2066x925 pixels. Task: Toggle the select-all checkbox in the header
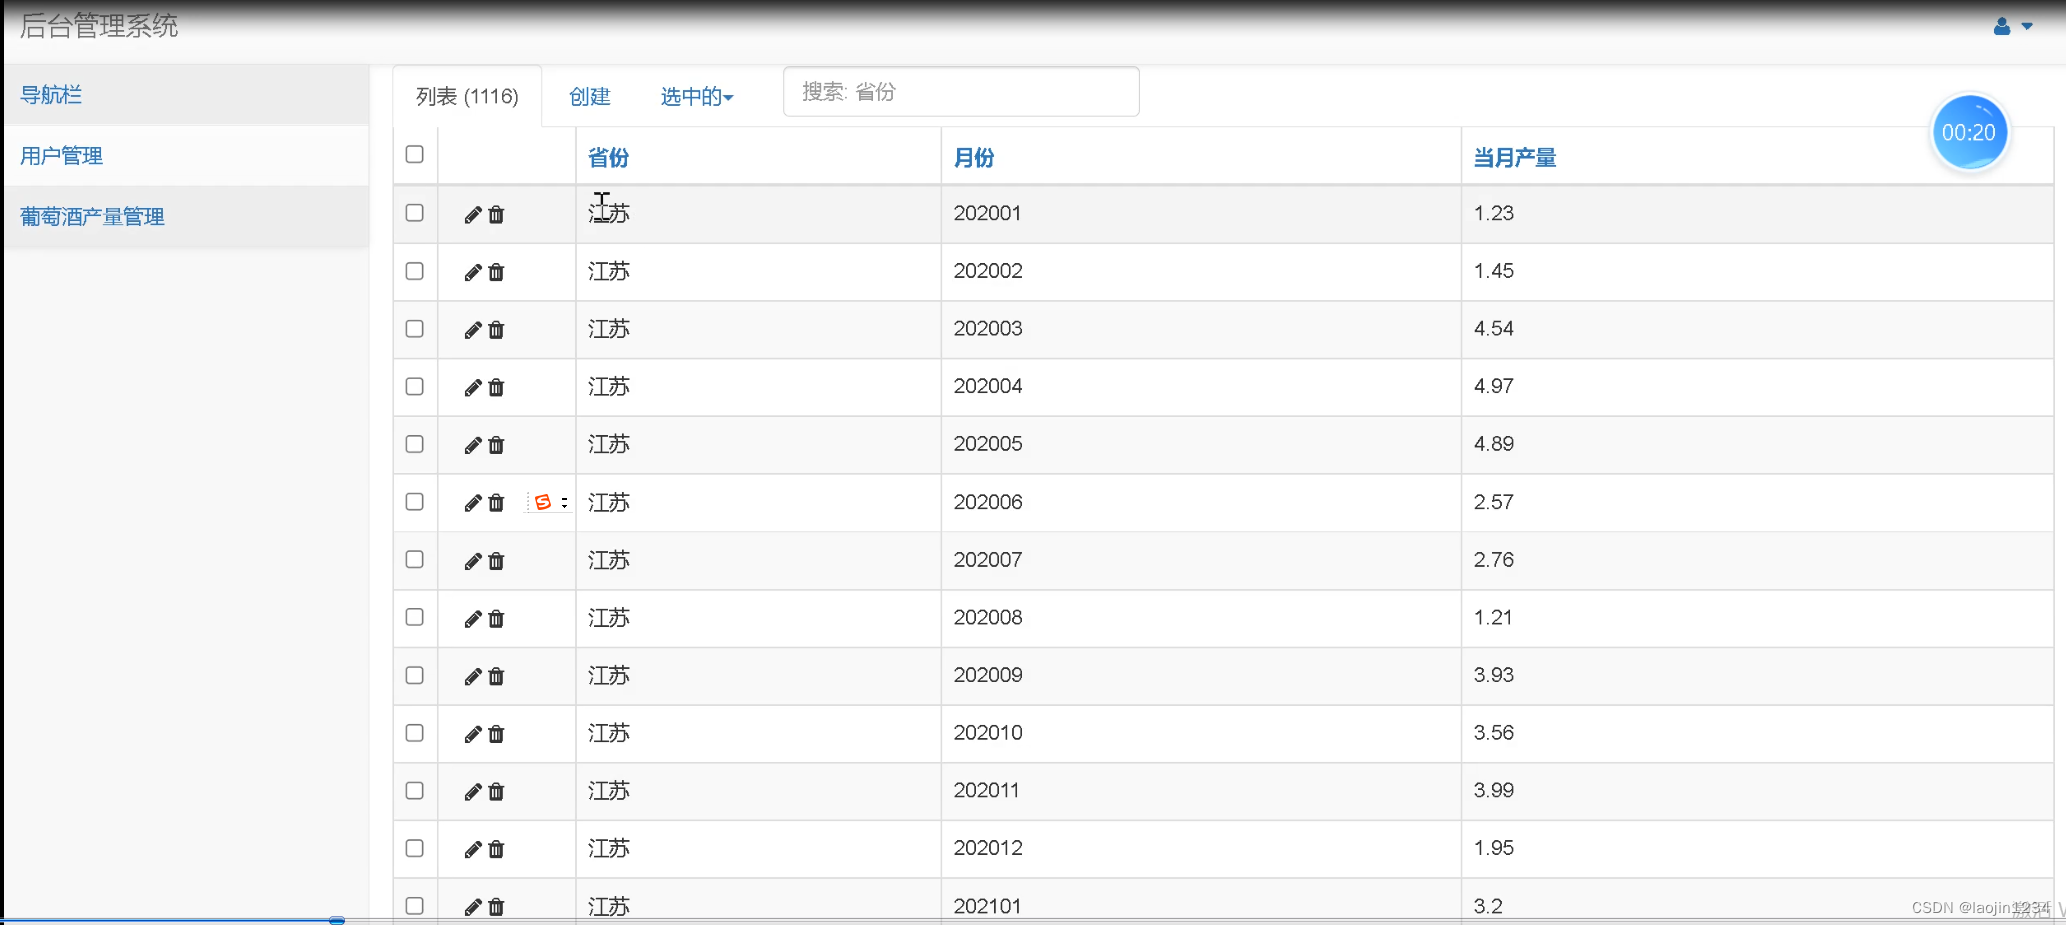click(x=415, y=155)
